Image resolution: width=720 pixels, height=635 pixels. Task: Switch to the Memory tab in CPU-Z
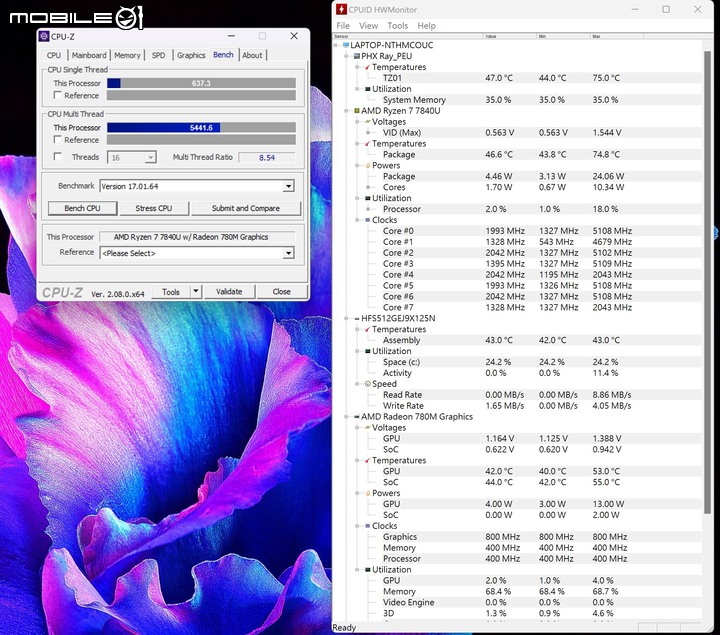[127, 55]
